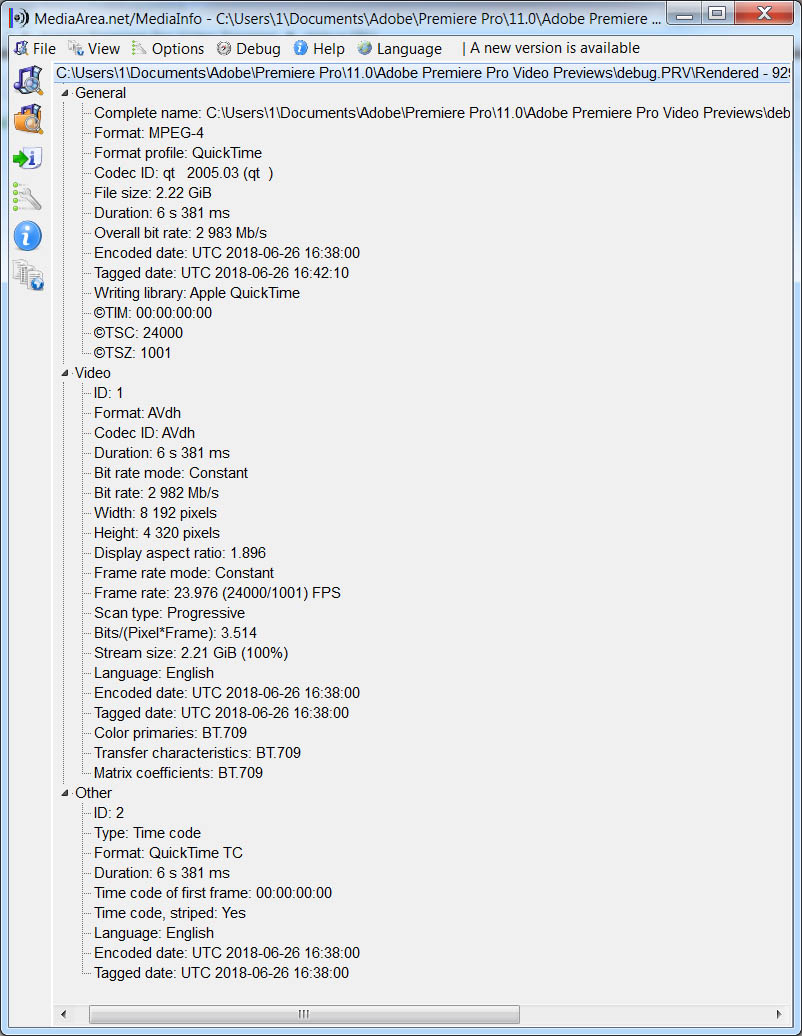
Task: Select '©TIM: 00:00:00:00' row
Action: 153,313
